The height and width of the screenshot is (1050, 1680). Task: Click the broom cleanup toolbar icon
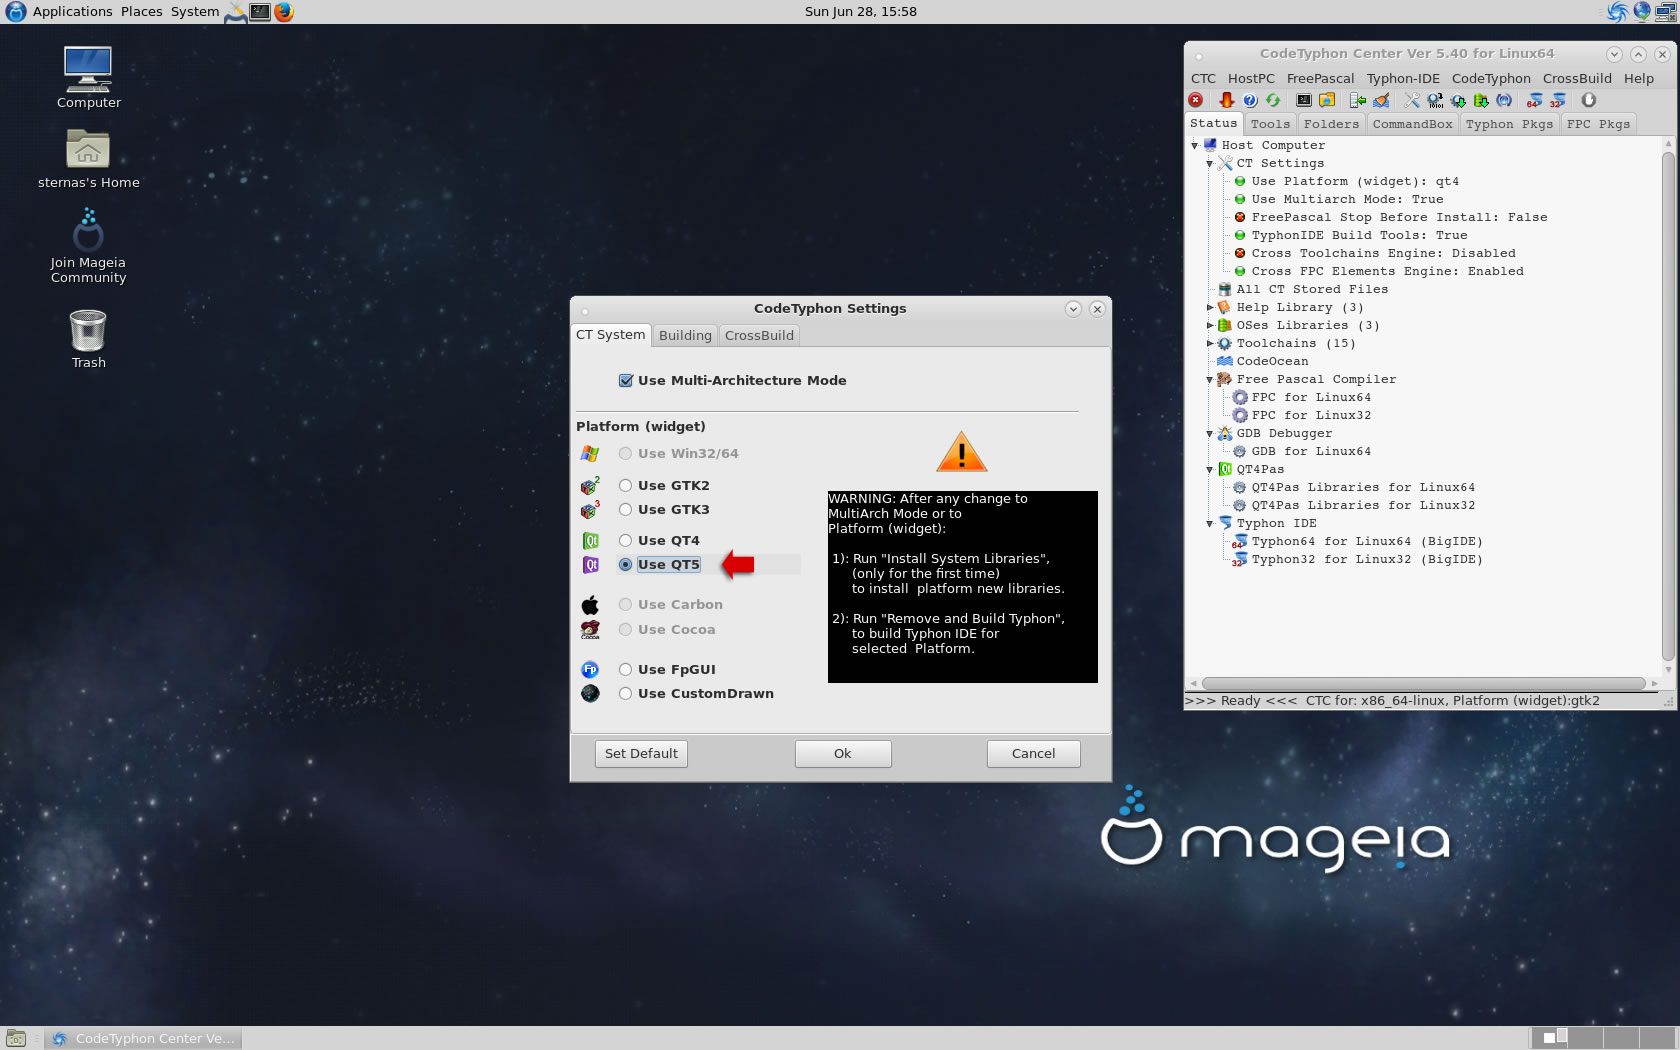click(x=1381, y=100)
